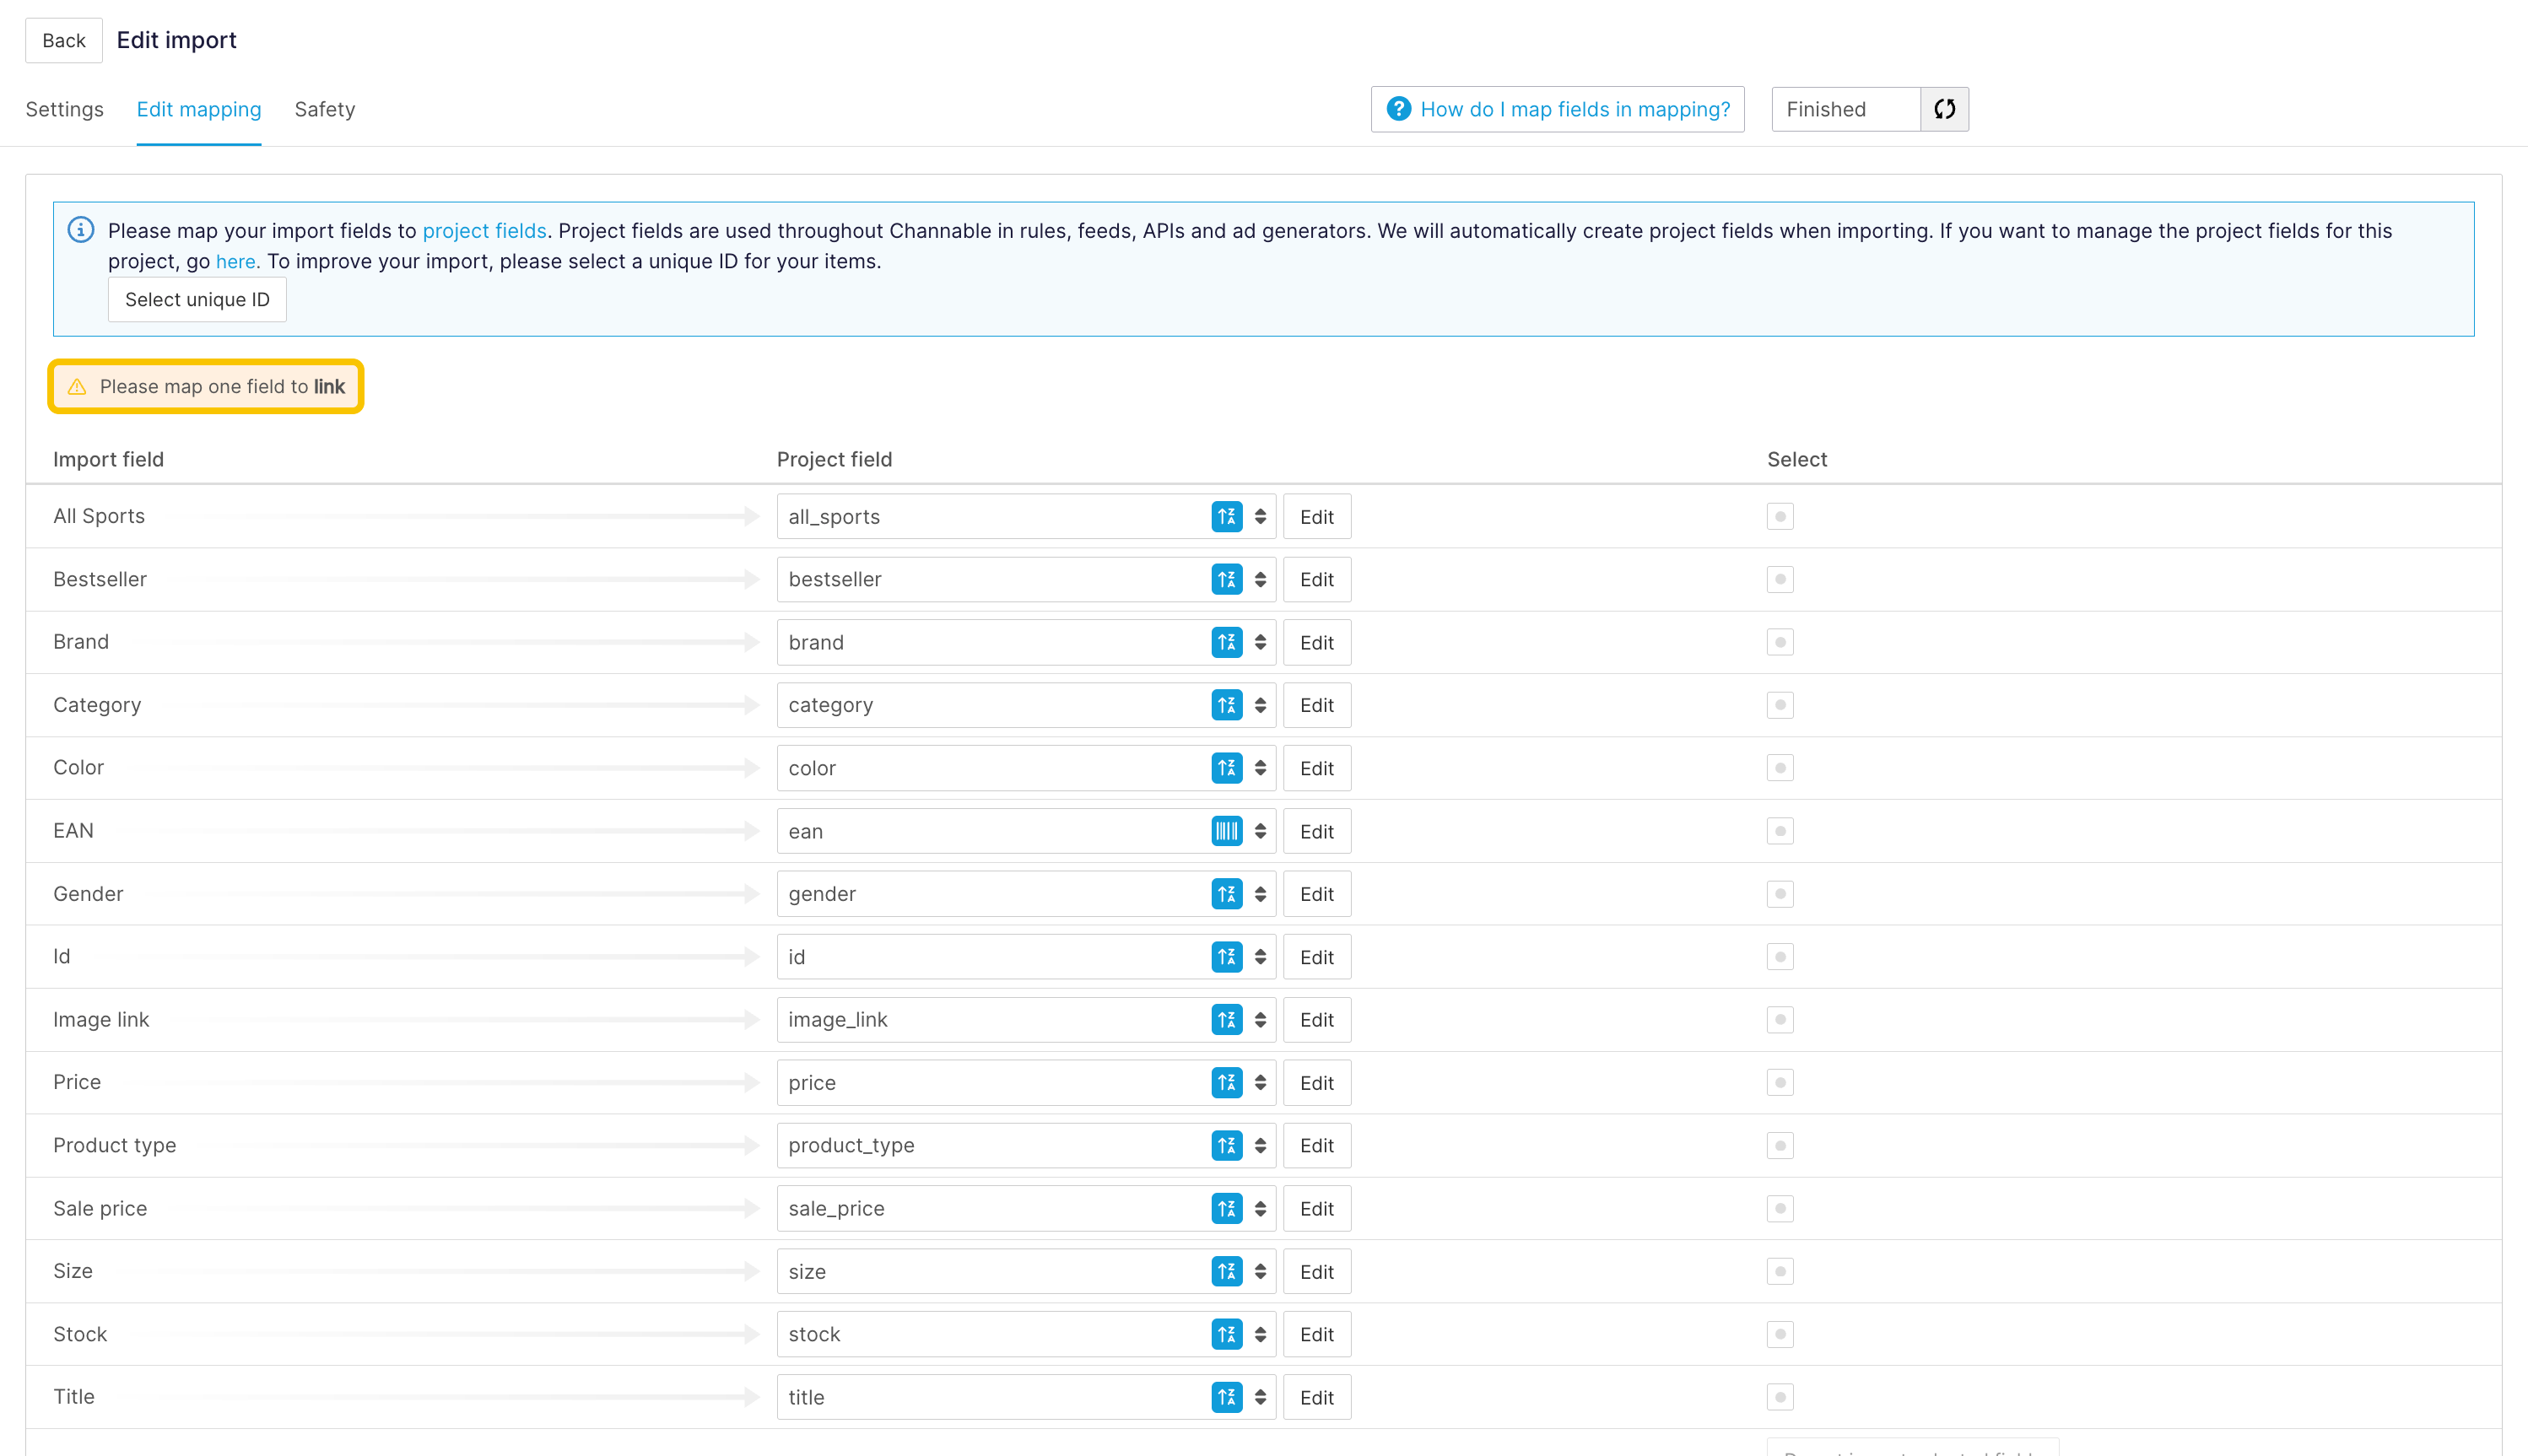Open the category project field dropdown
Screen dimensions: 2528x1456
(1260, 705)
